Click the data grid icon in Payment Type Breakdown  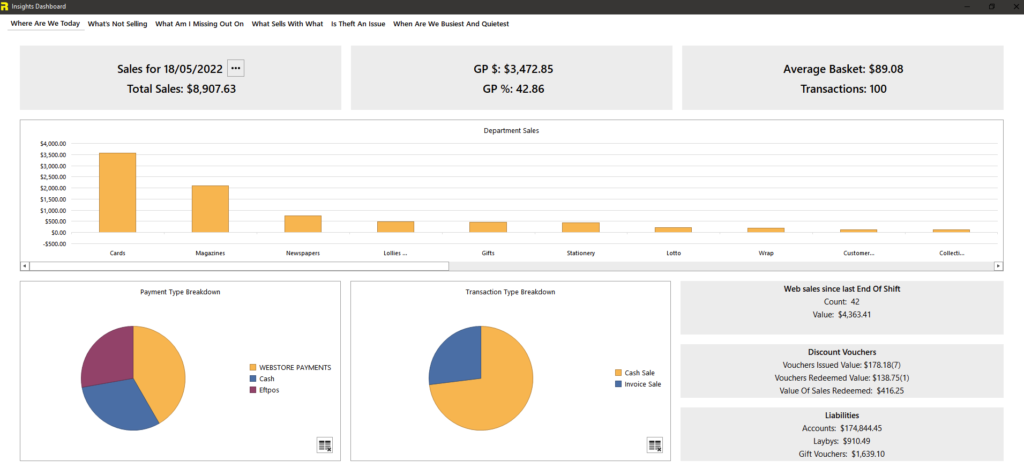tap(324, 445)
